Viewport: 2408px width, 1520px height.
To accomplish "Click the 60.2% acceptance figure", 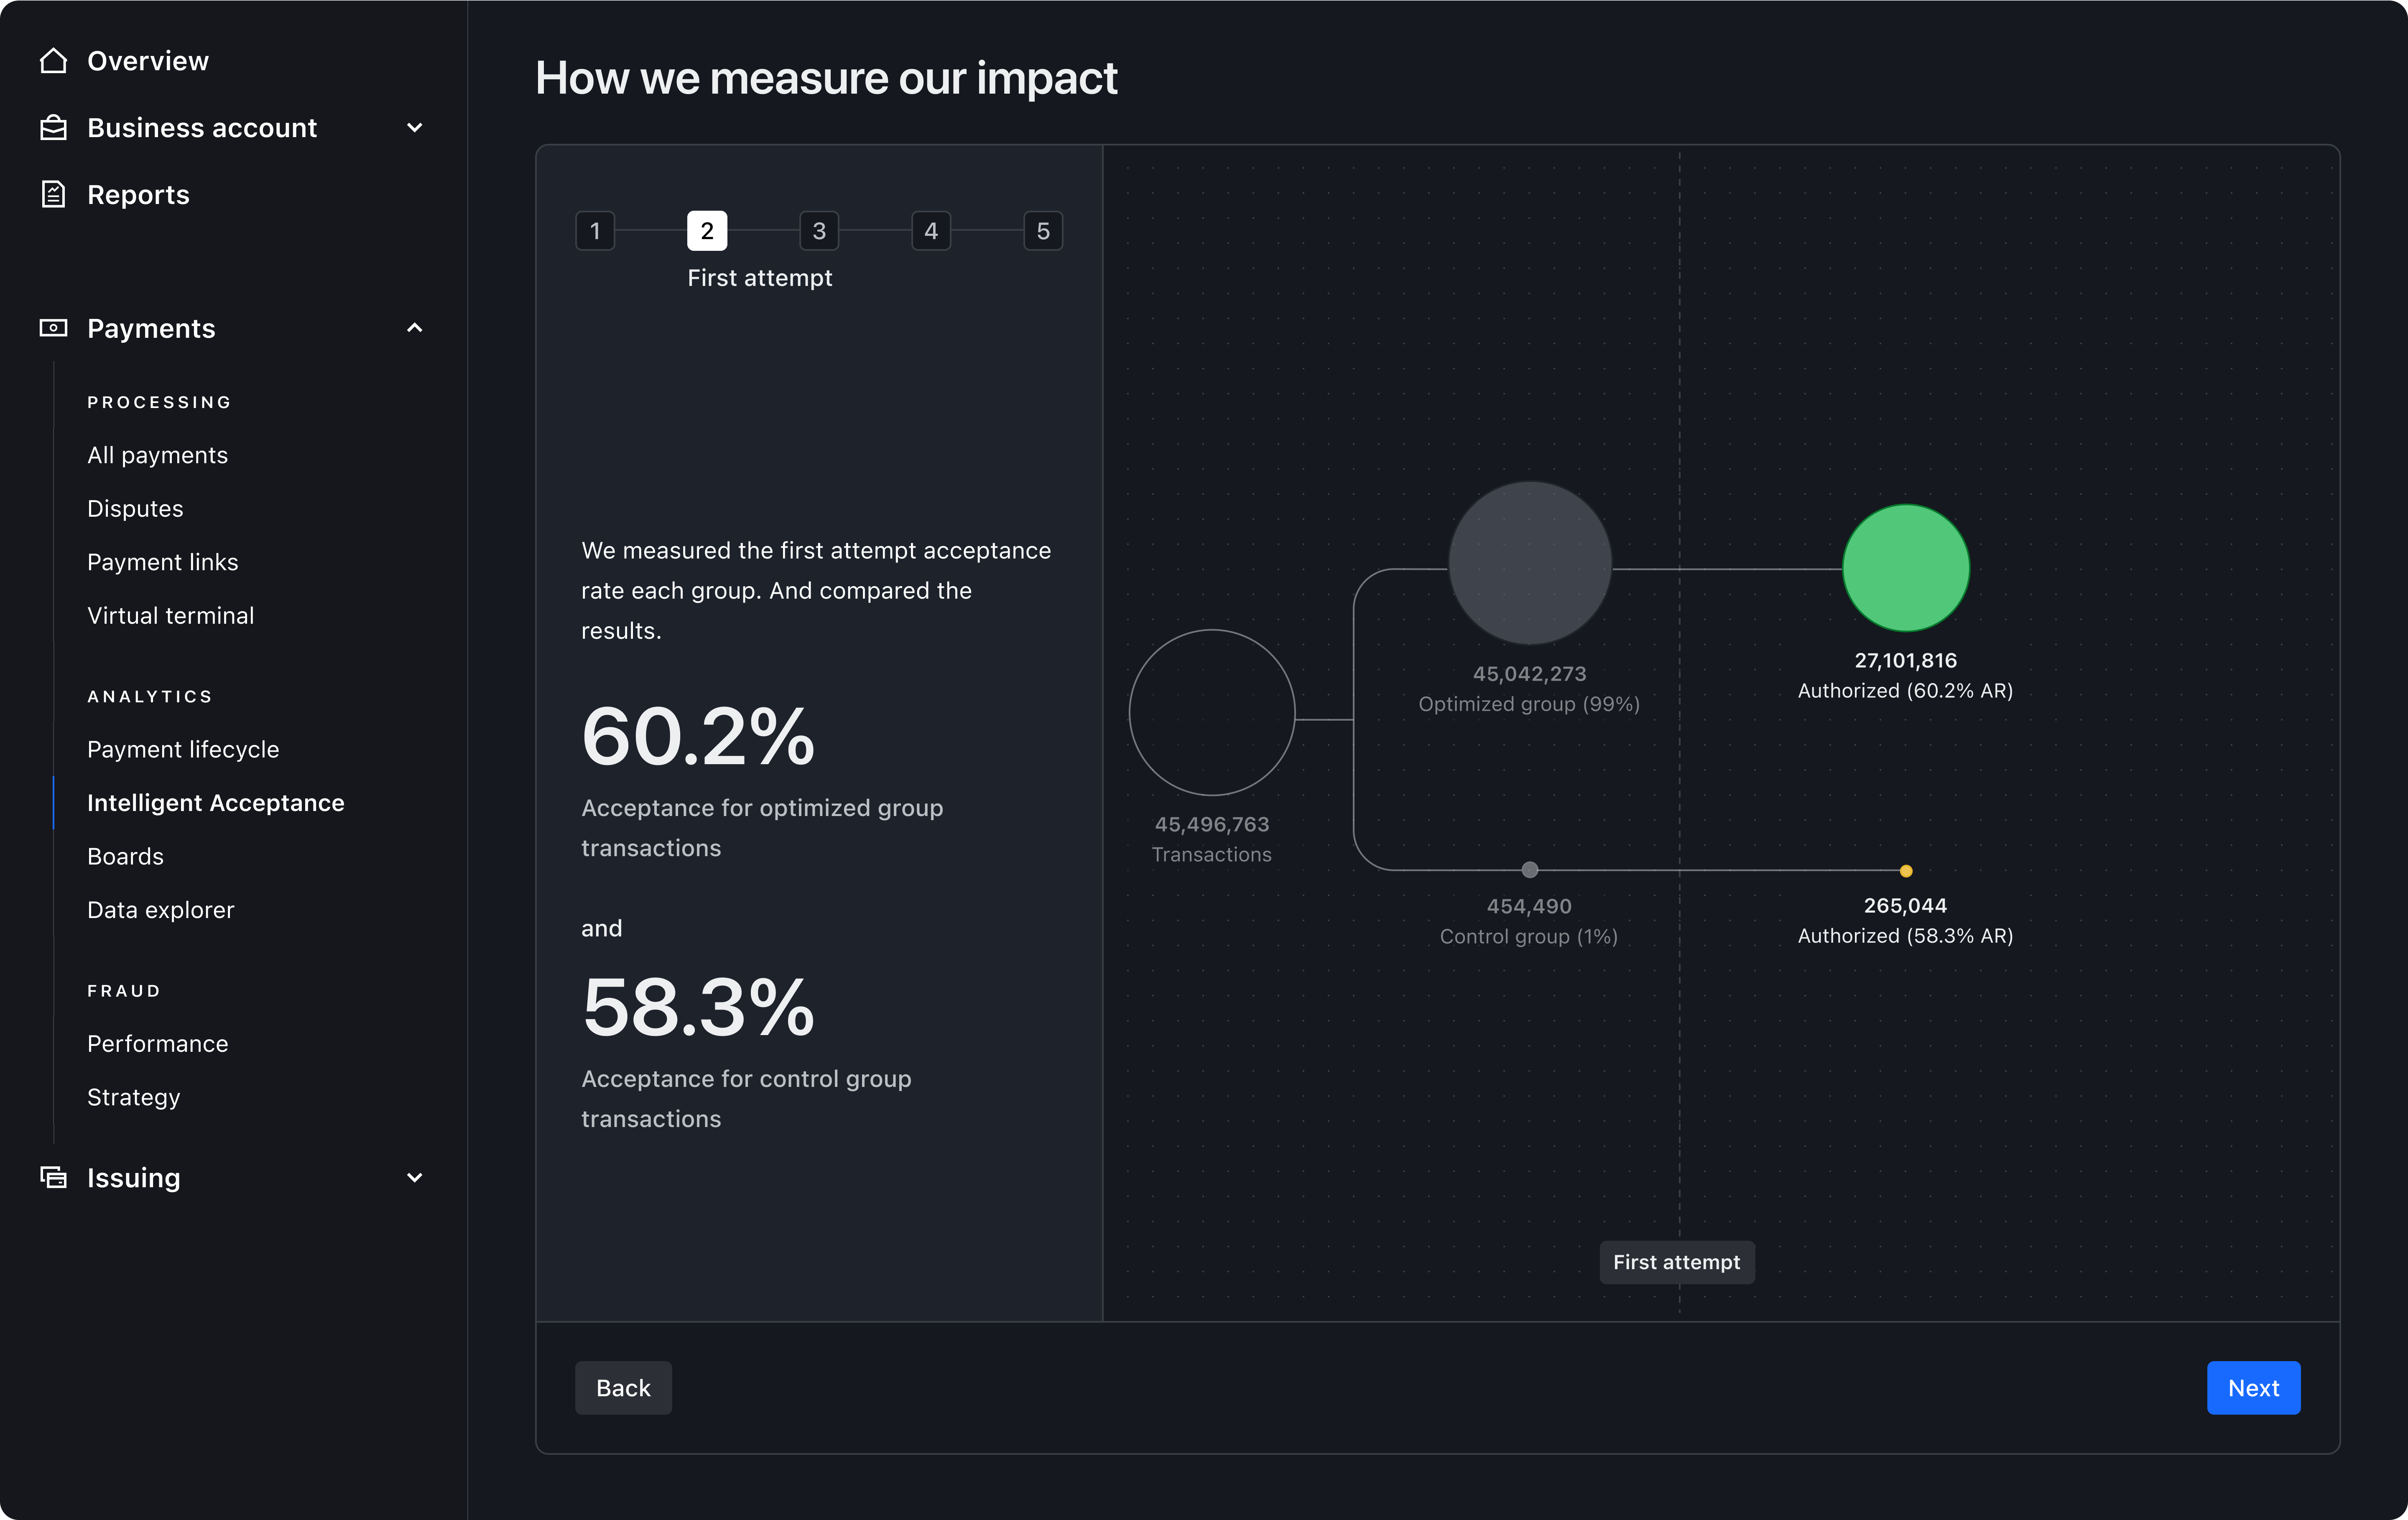I will pos(698,737).
